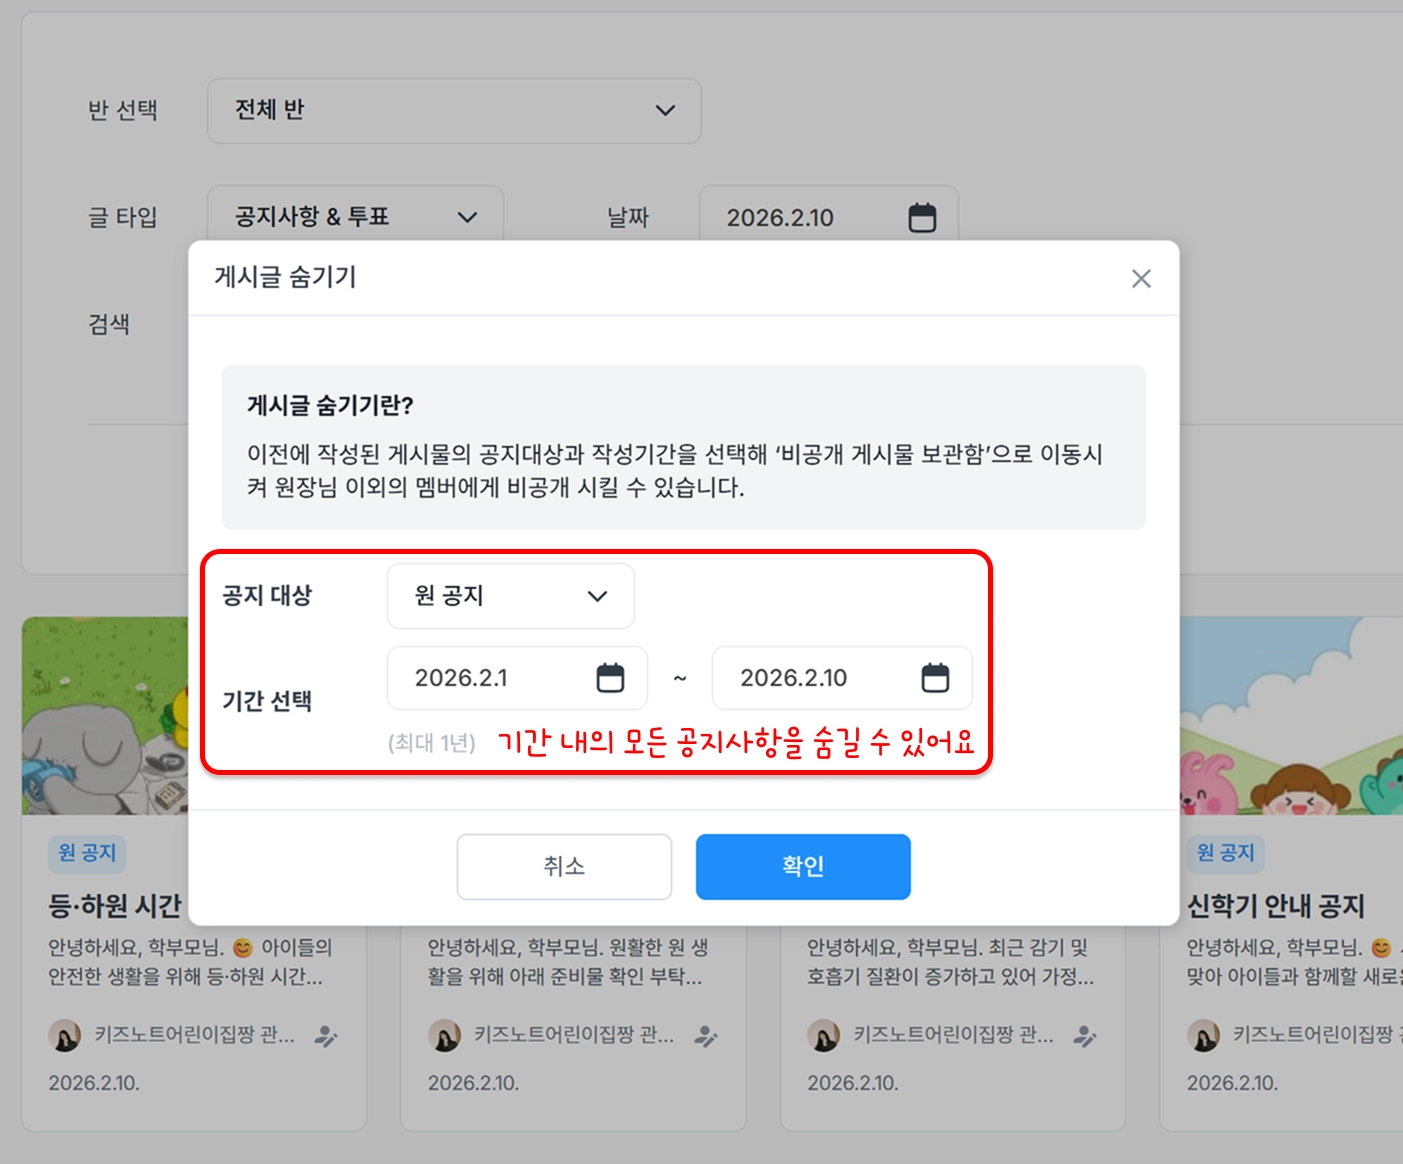Click the body text about 감기 및 호흡기 질환

pyautogui.click(x=951, y=962)
